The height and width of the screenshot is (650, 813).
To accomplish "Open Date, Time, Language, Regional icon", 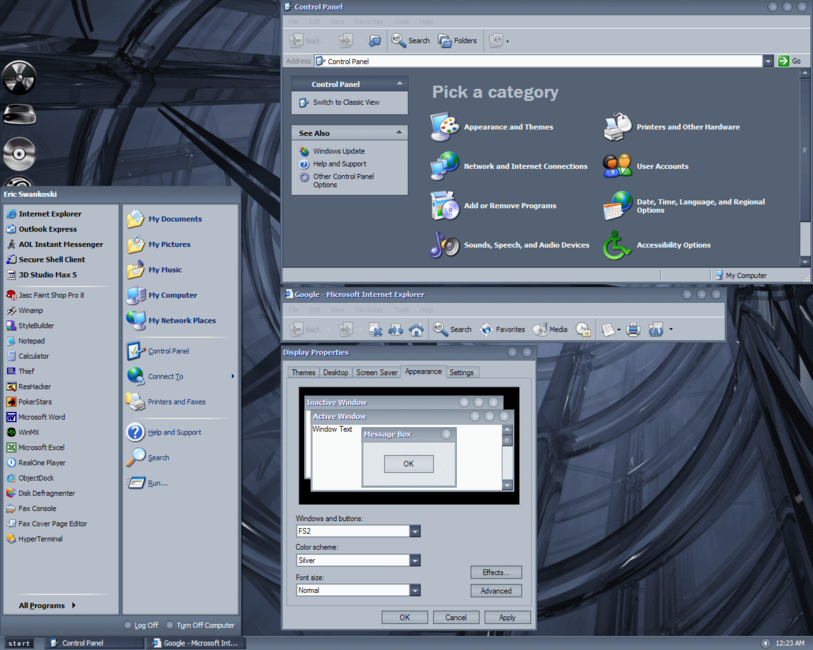I will click(x=617, y=205).
